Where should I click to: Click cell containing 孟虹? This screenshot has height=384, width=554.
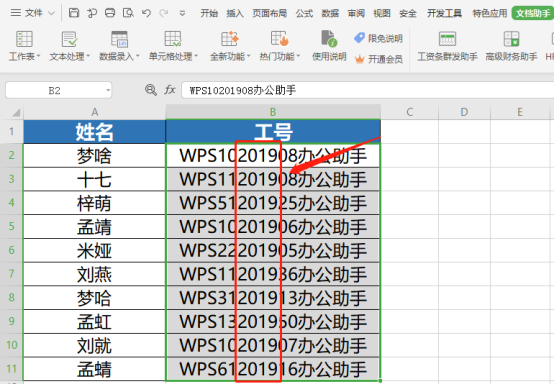[x=94, y=321]
